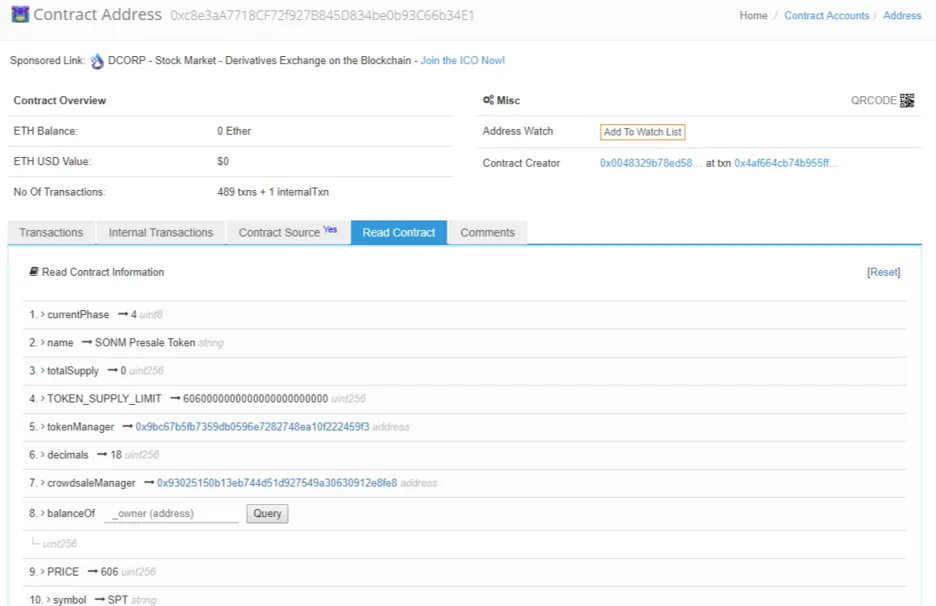Open the Internal Transactions tab
This screenshot has height=606, width=936.
(161, 232)
